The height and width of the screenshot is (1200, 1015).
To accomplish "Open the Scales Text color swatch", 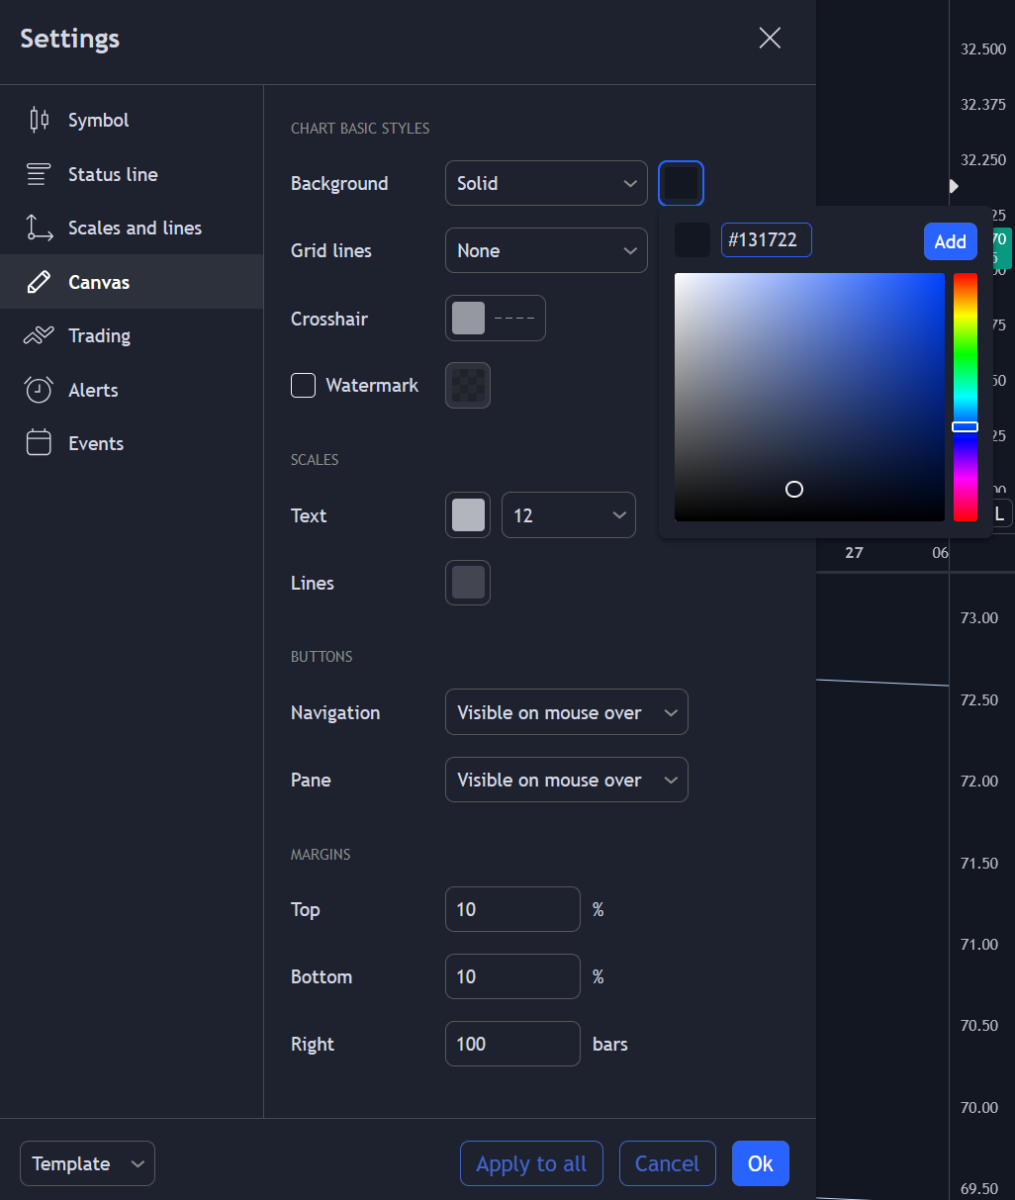I will tap(468, 515).
